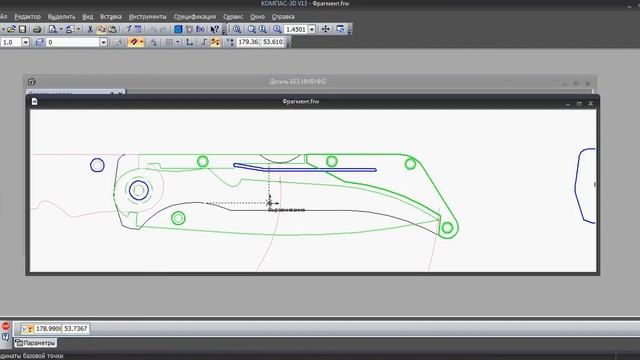Open the Редактор menu
640x360 pixels.
pyautogui.click(x=27, y=17)
